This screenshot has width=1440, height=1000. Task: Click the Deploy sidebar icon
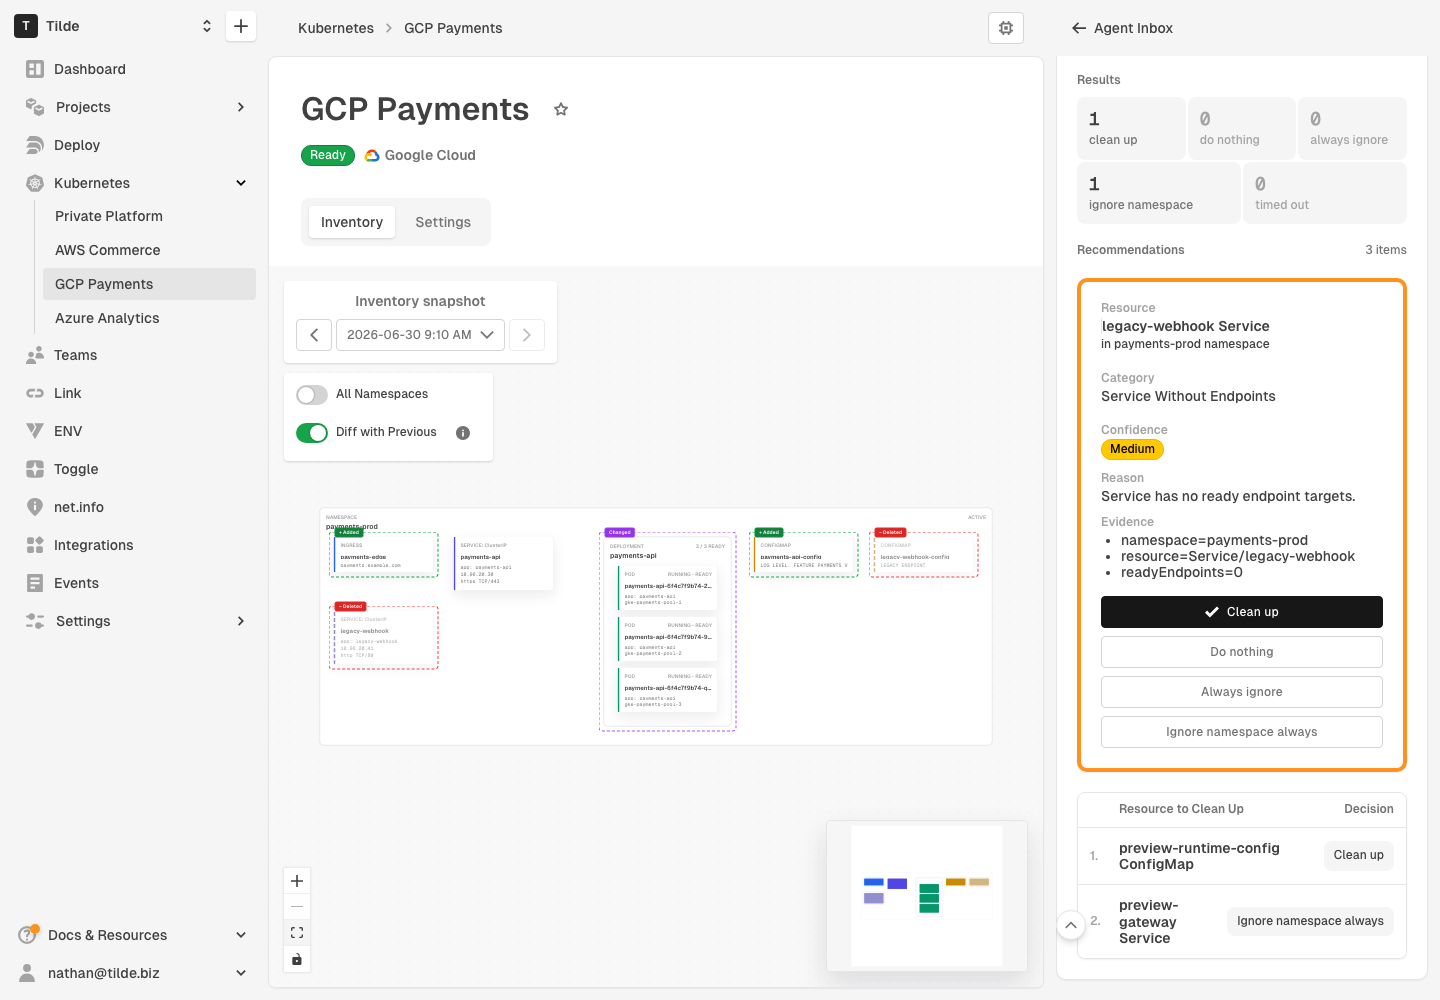click(x=35, y=145)
